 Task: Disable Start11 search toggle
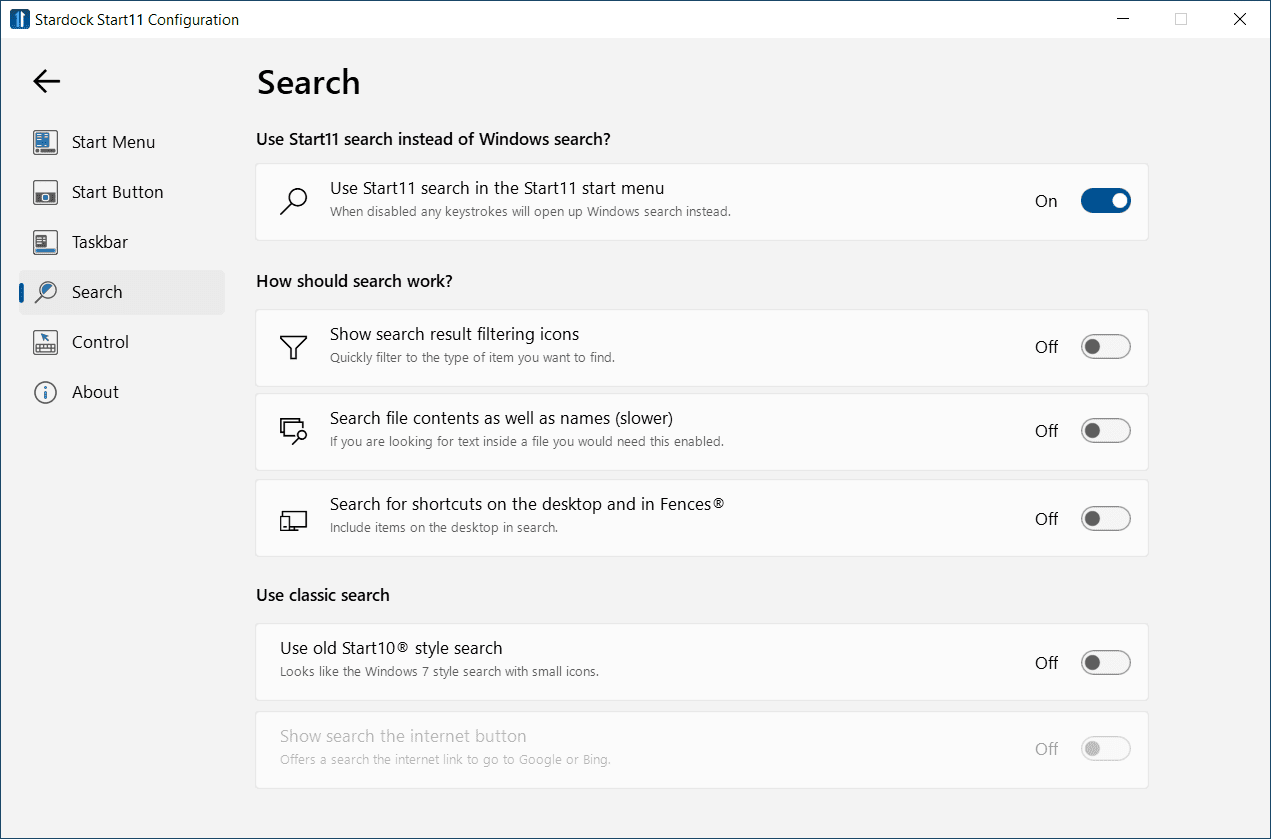click(1105, 201)
